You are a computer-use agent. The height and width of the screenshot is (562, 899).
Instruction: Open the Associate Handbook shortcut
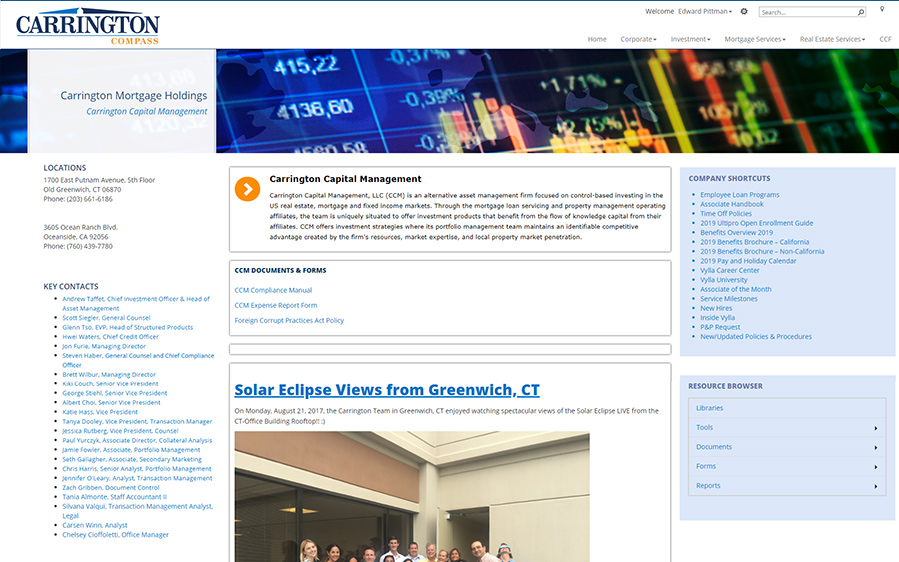[x=732, y=204]
